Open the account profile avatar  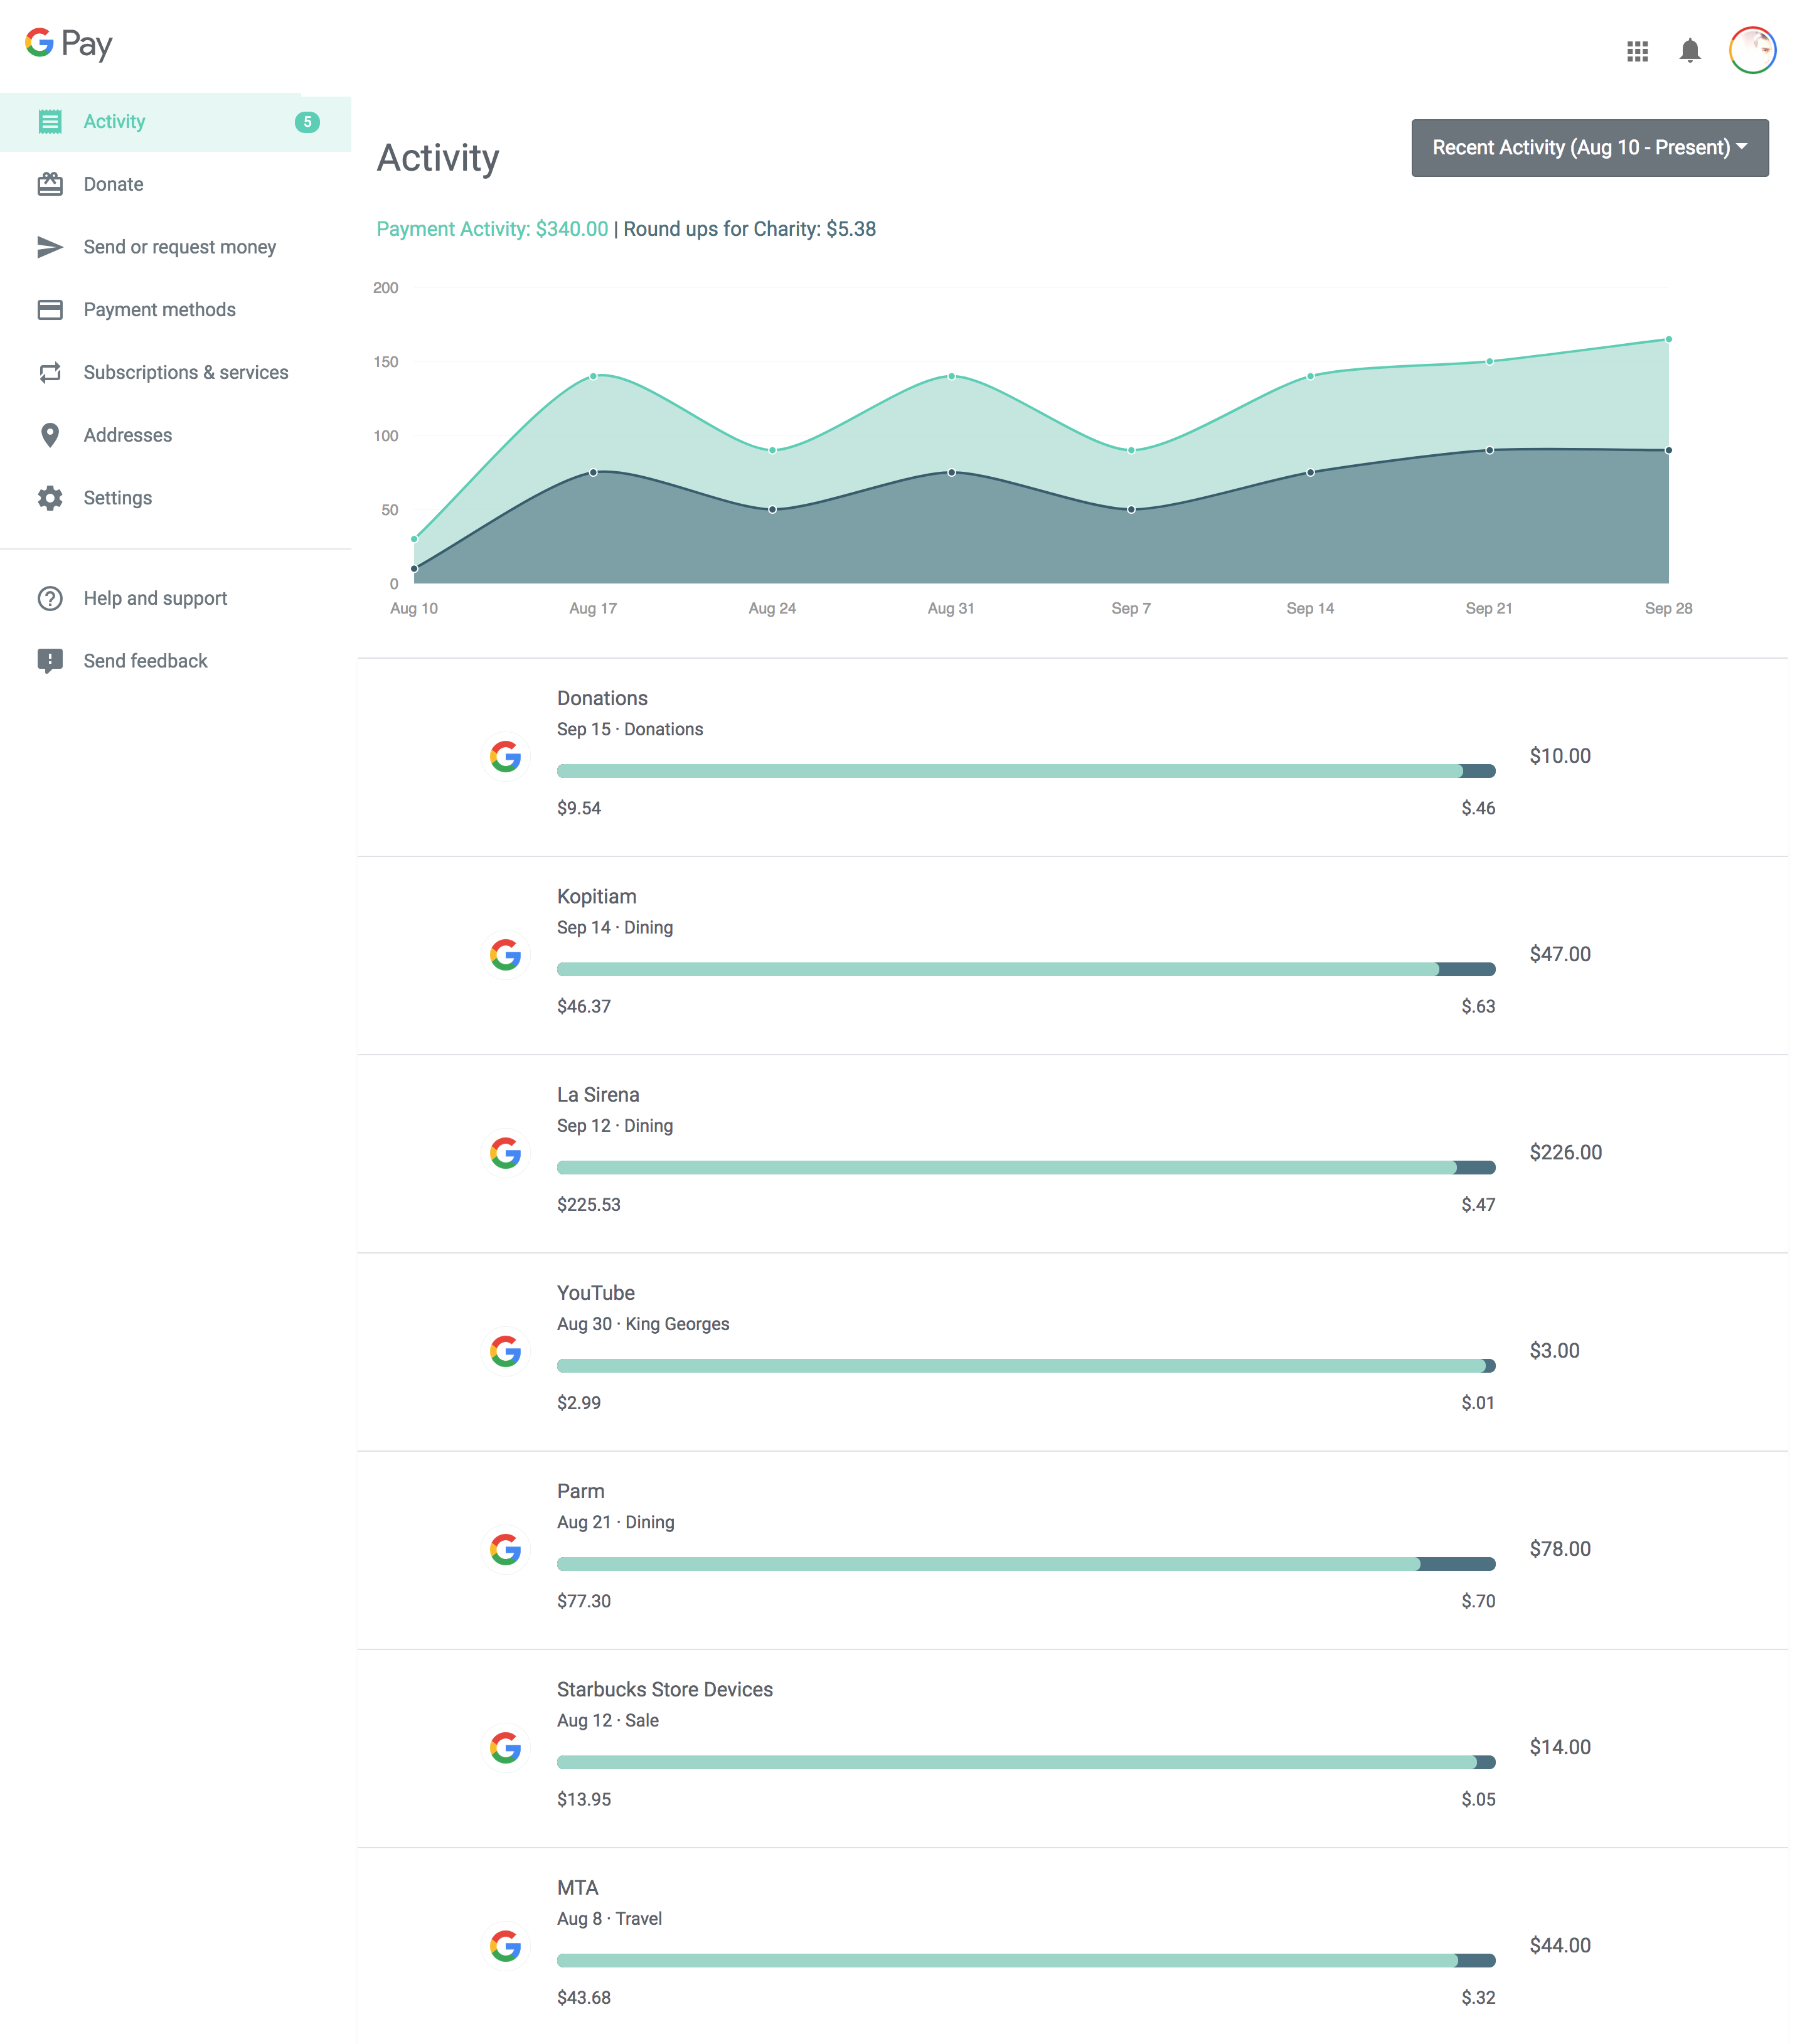coord(1752,50)
